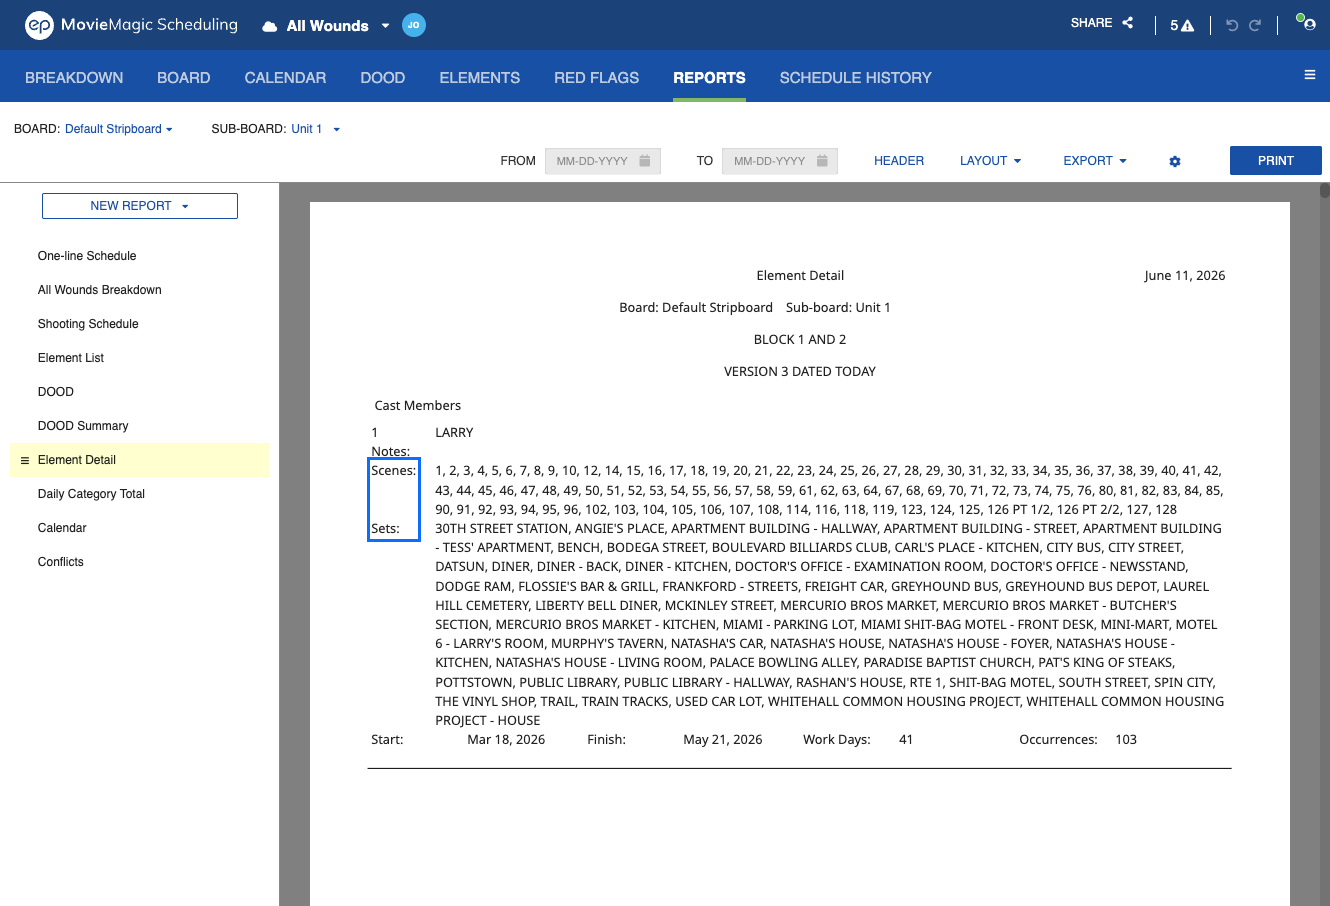Open the Default Stripboard board dropdown
The height and width of the screenshot is (906, 1330).
pos(119,129)
